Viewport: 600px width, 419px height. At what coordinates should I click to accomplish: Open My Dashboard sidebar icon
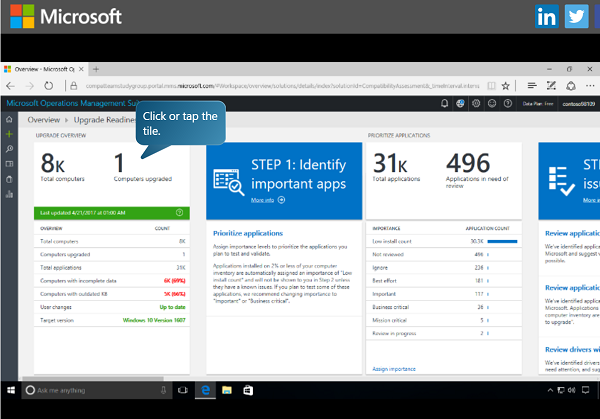pyautogui.click(x=9, y=164)
